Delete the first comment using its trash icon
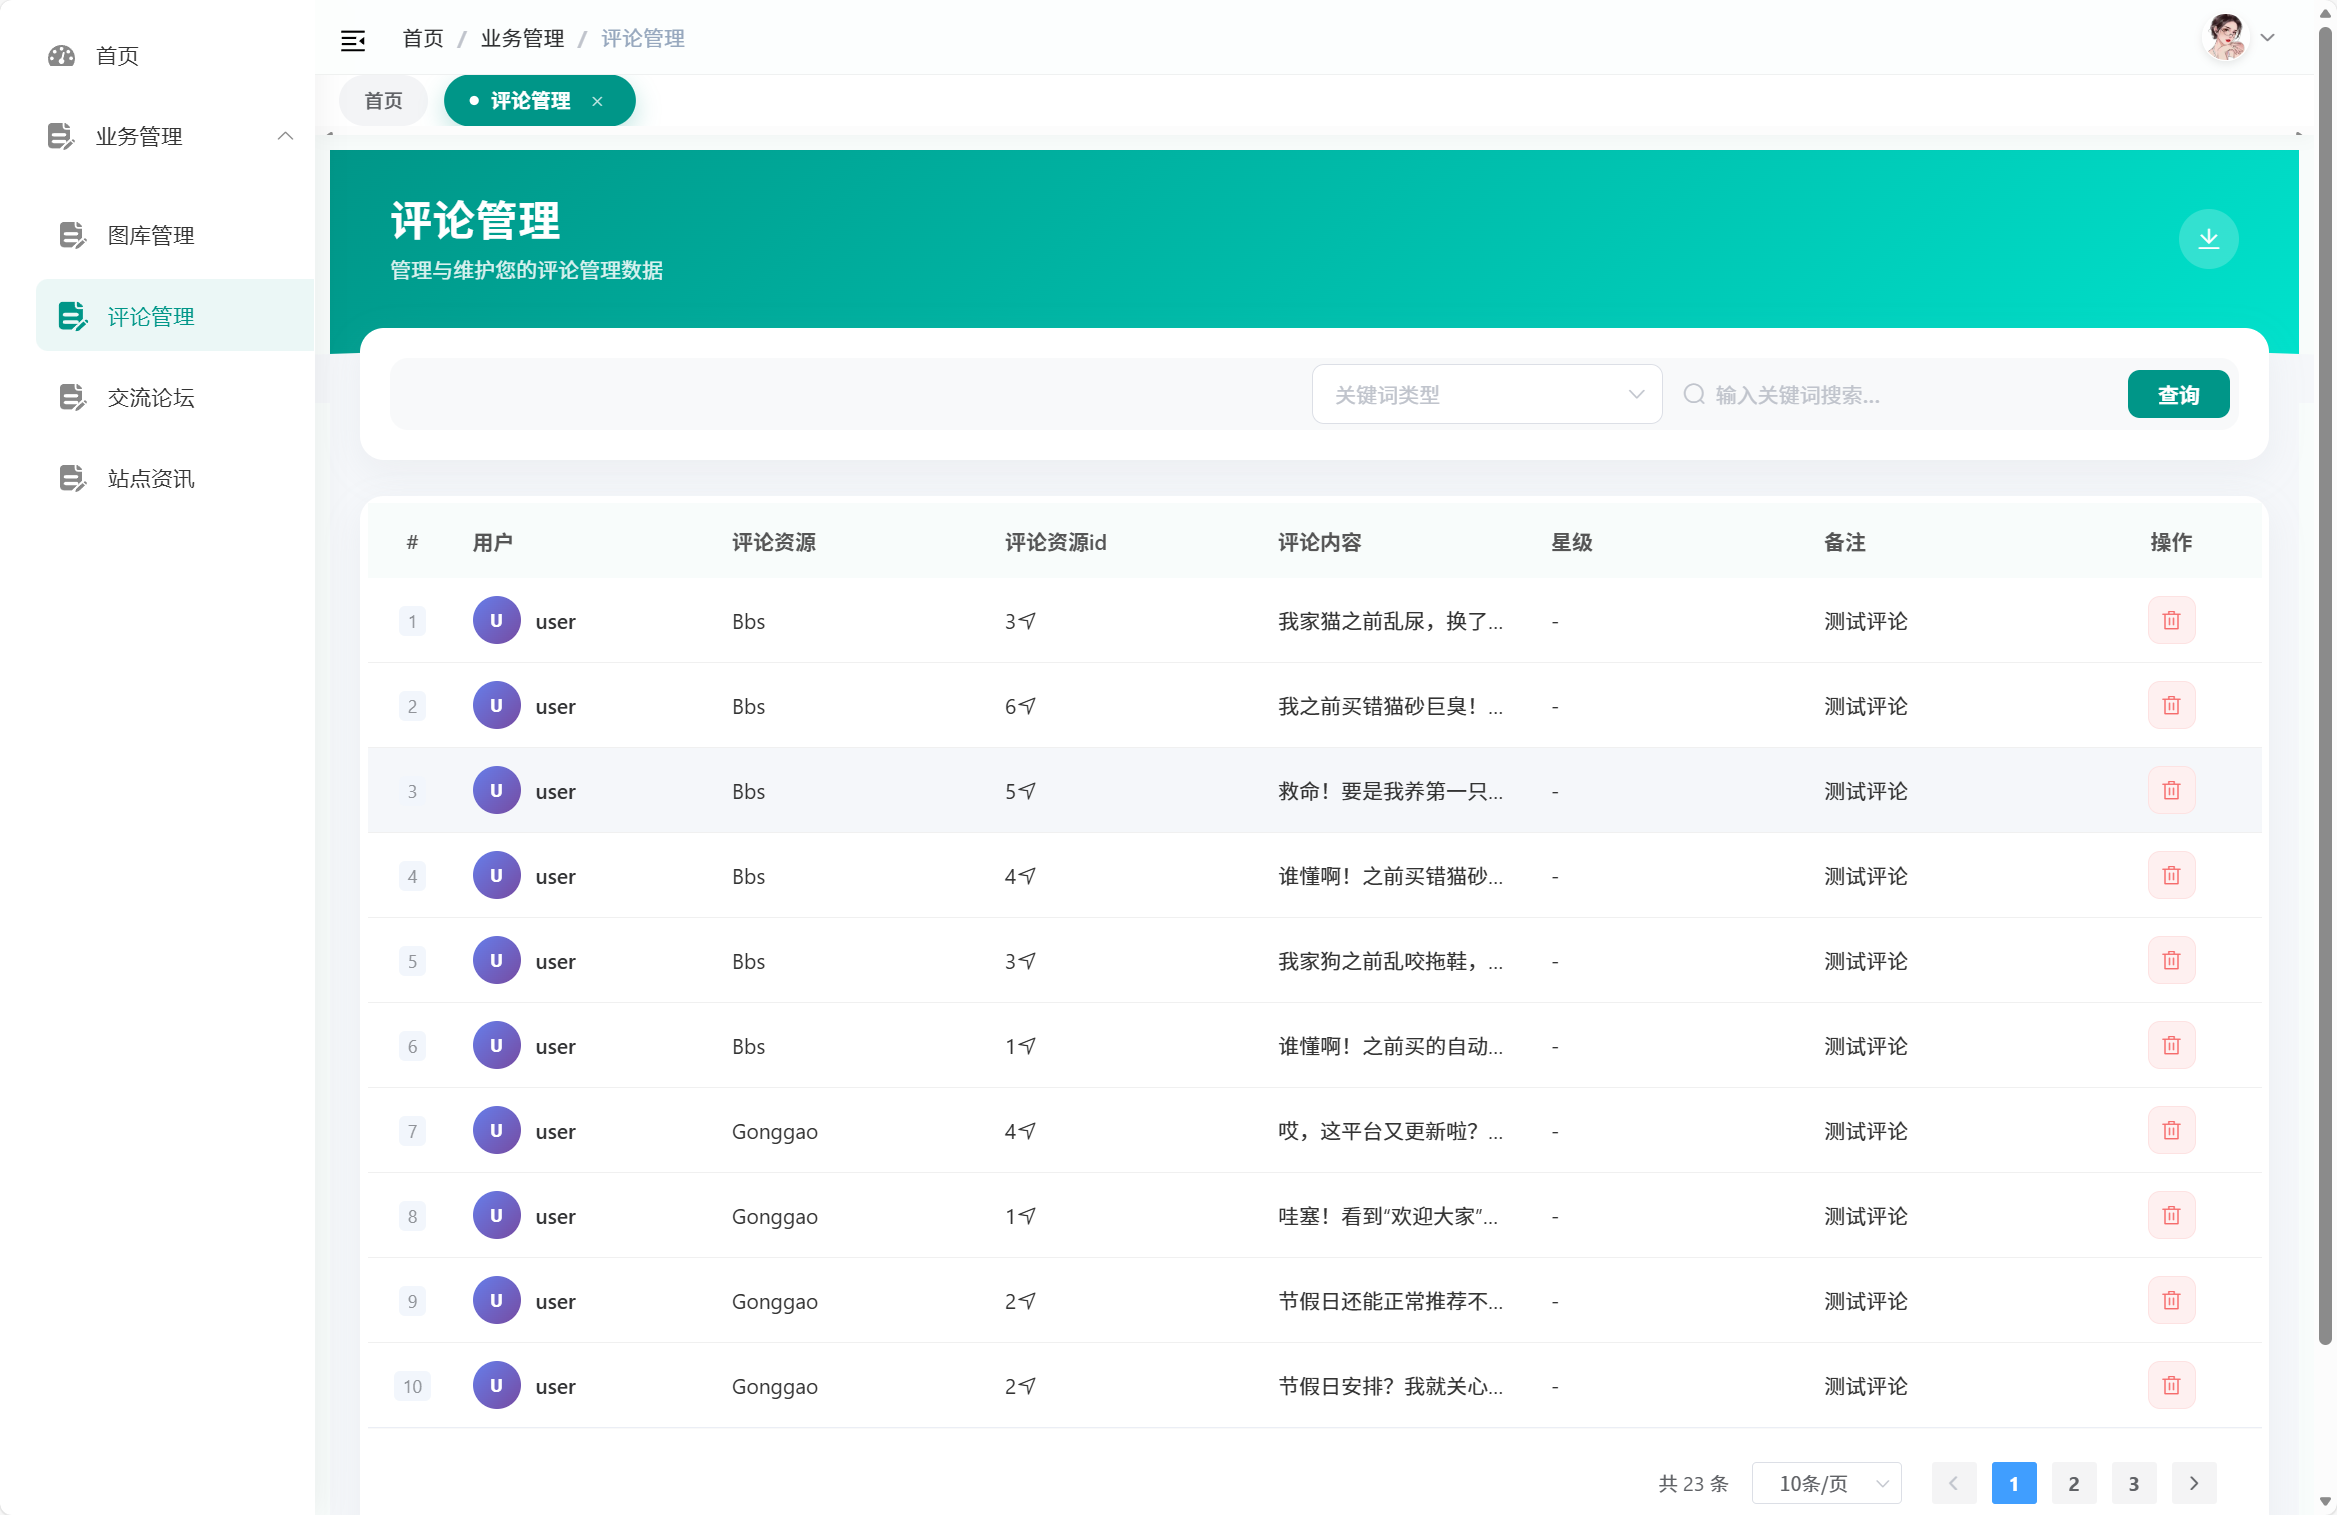The width and height of the screenshot is (2337, 1515). 2170,620
